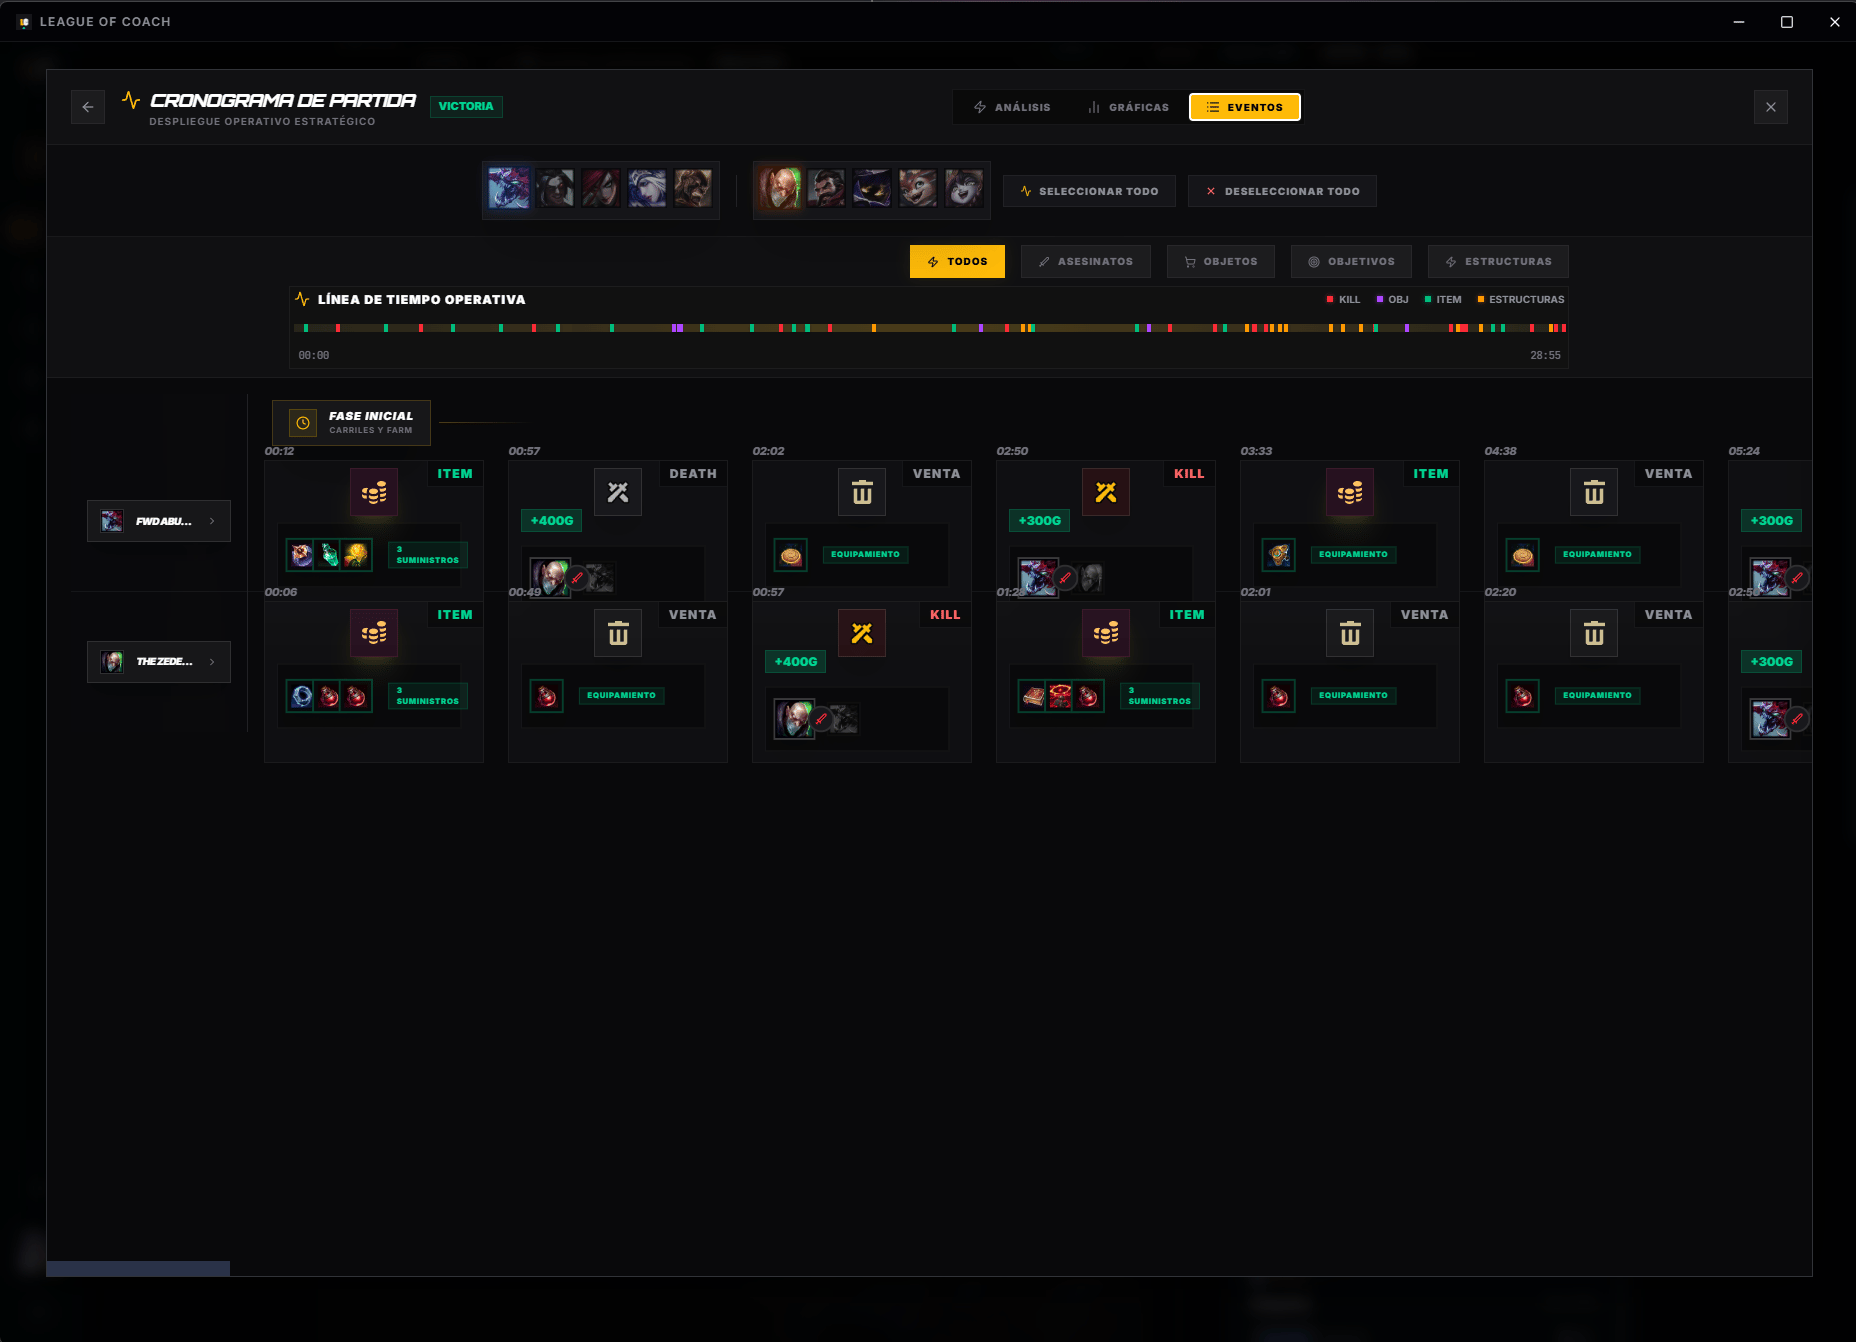Click the KILL legend red swatch

tap(1330, 299)
